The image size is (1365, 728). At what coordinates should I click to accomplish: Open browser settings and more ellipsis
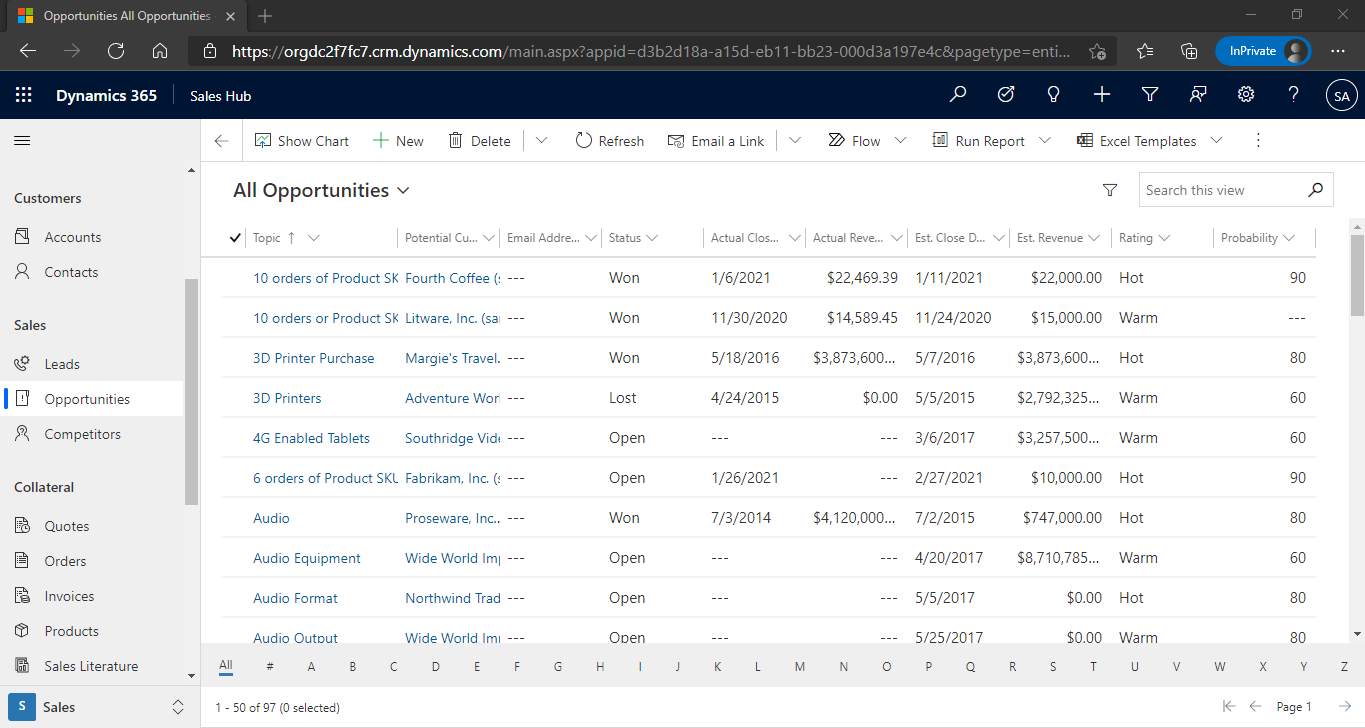click(x=1338, y=51)
